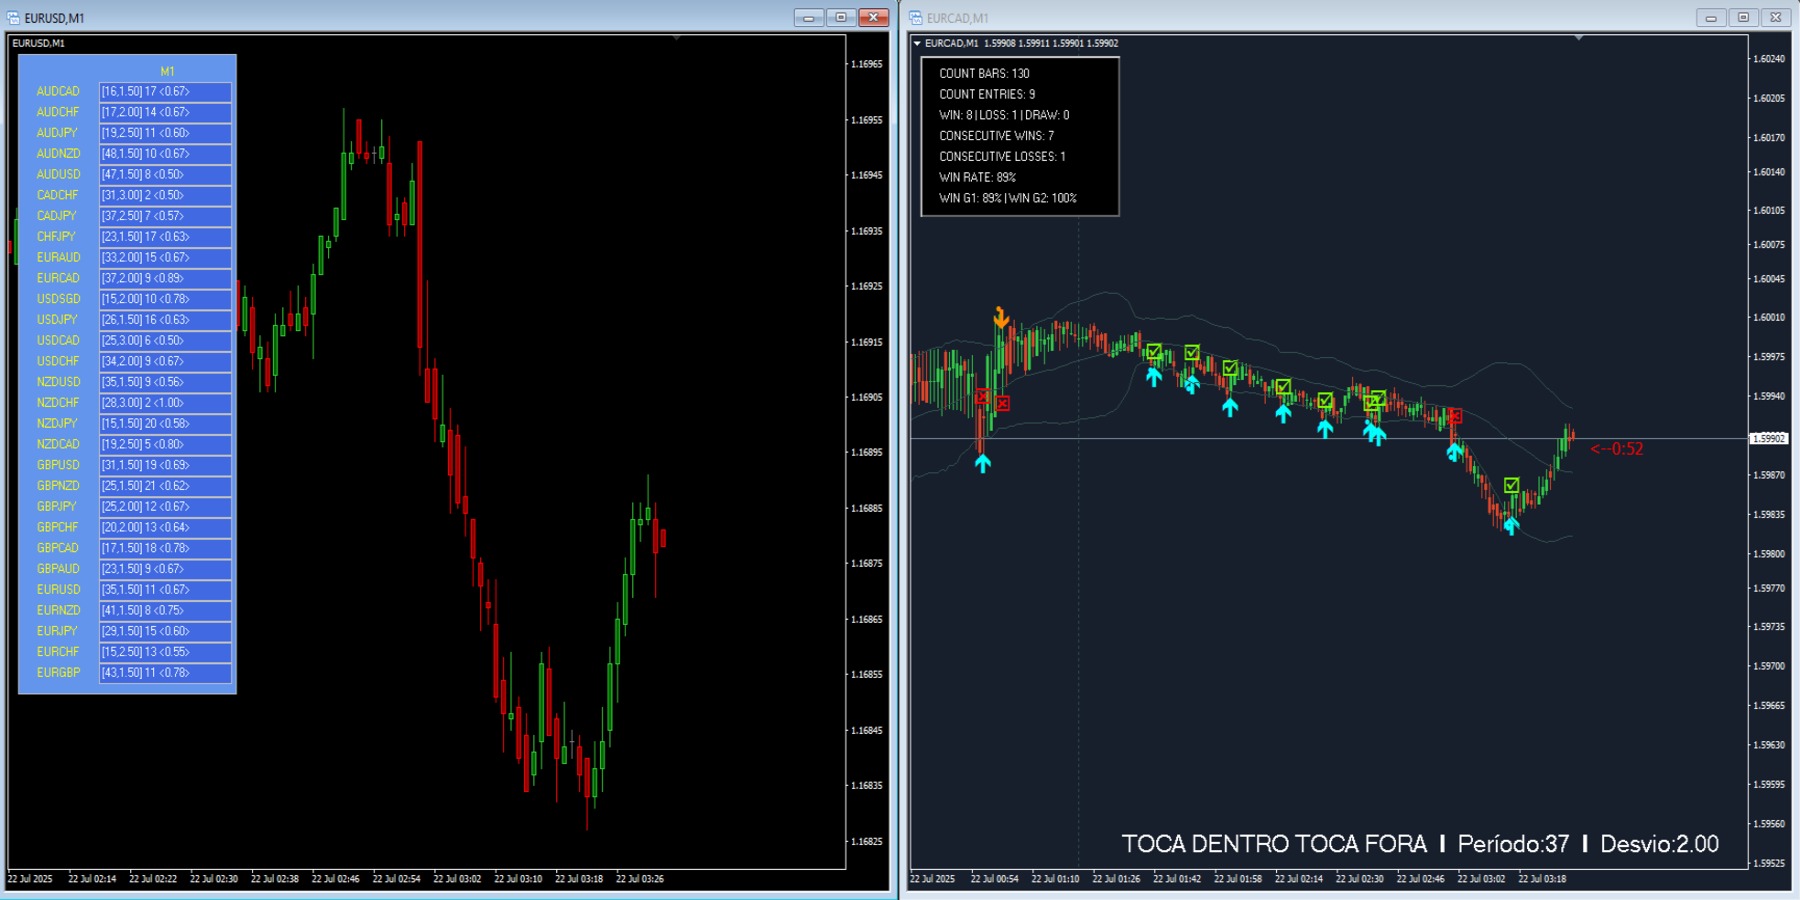Click the orange down arrow signal

pos(1001,318)
